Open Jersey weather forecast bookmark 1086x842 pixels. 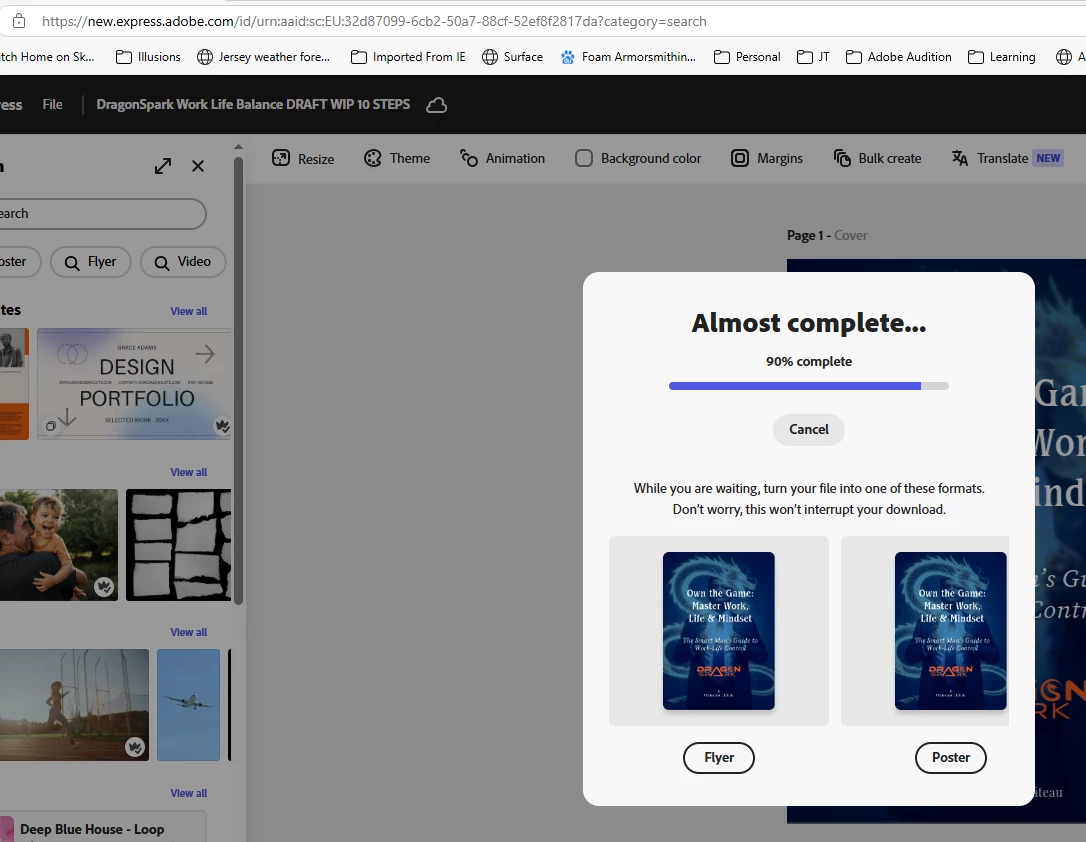pos(264,57)
